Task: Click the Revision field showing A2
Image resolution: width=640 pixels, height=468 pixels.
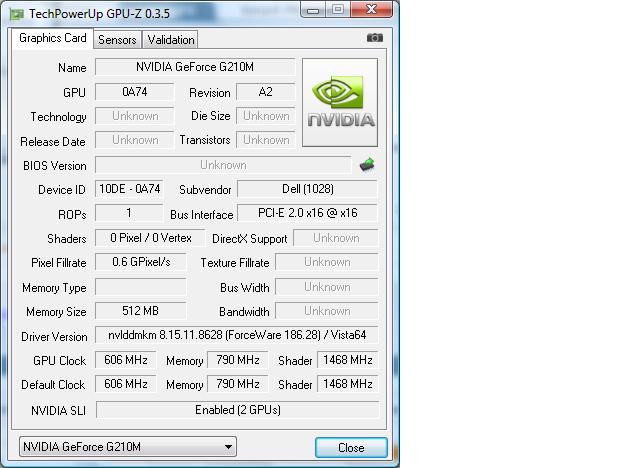Action: tap(265, 92)
